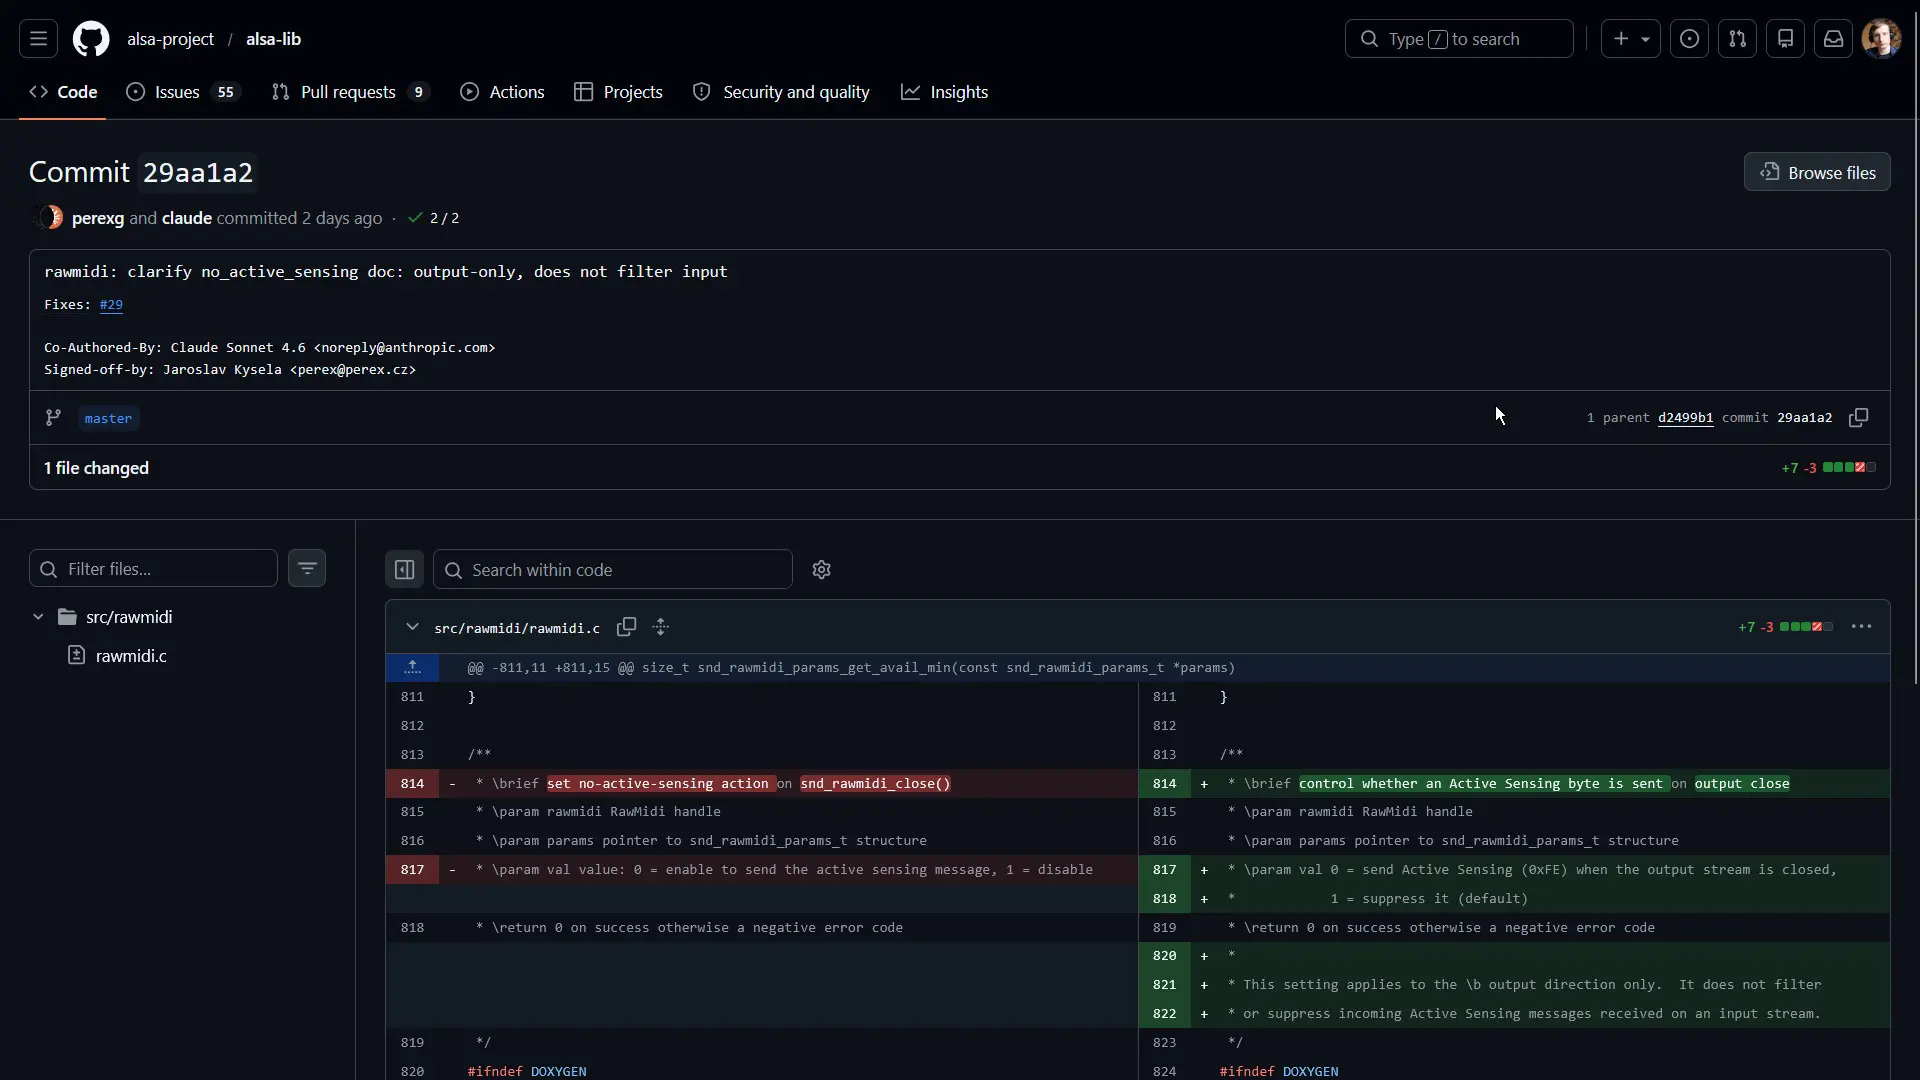Switch to the Insights tab
The width and height of the screenshot is (1920, 1080).
944,92
